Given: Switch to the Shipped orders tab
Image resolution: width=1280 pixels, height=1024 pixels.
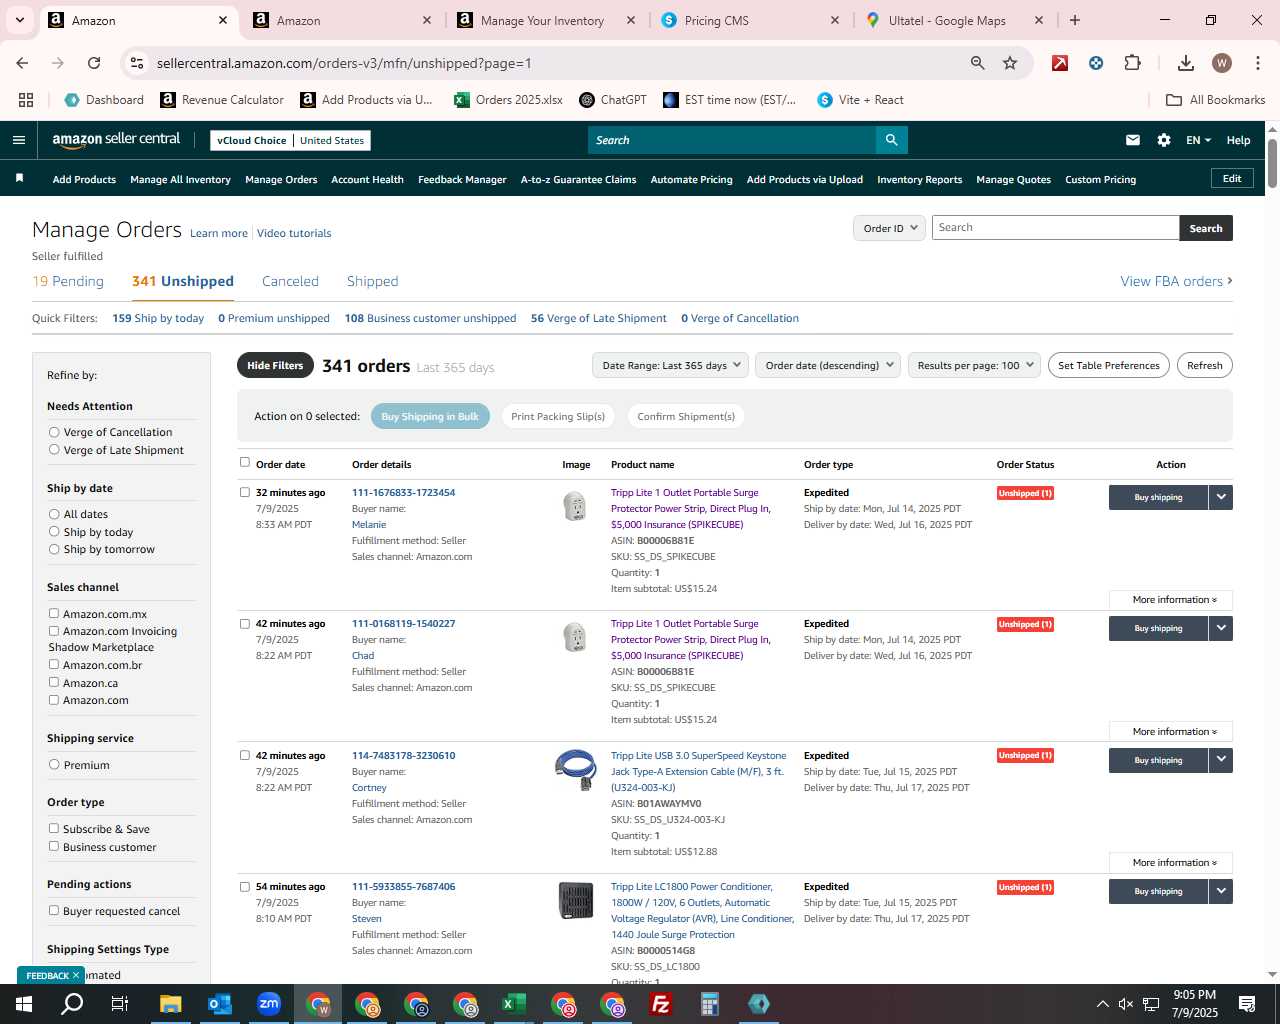Looking at the screenshot, I should tap(372, 281).
